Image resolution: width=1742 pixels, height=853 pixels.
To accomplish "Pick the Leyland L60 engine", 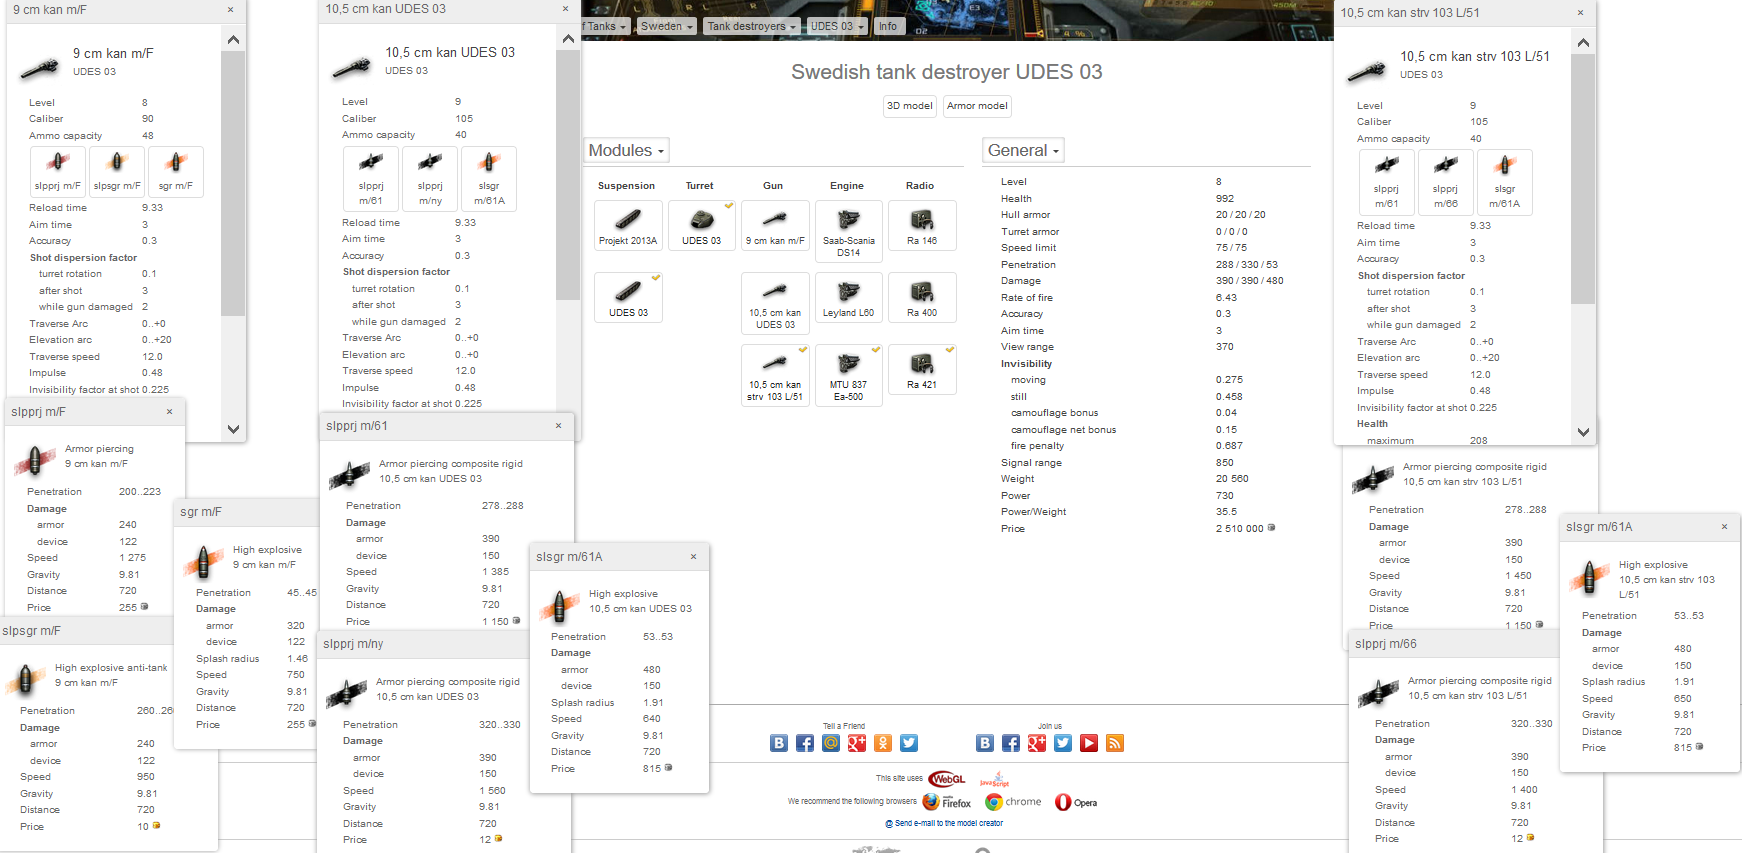I will pyautogui.click(x=848, y=297).
